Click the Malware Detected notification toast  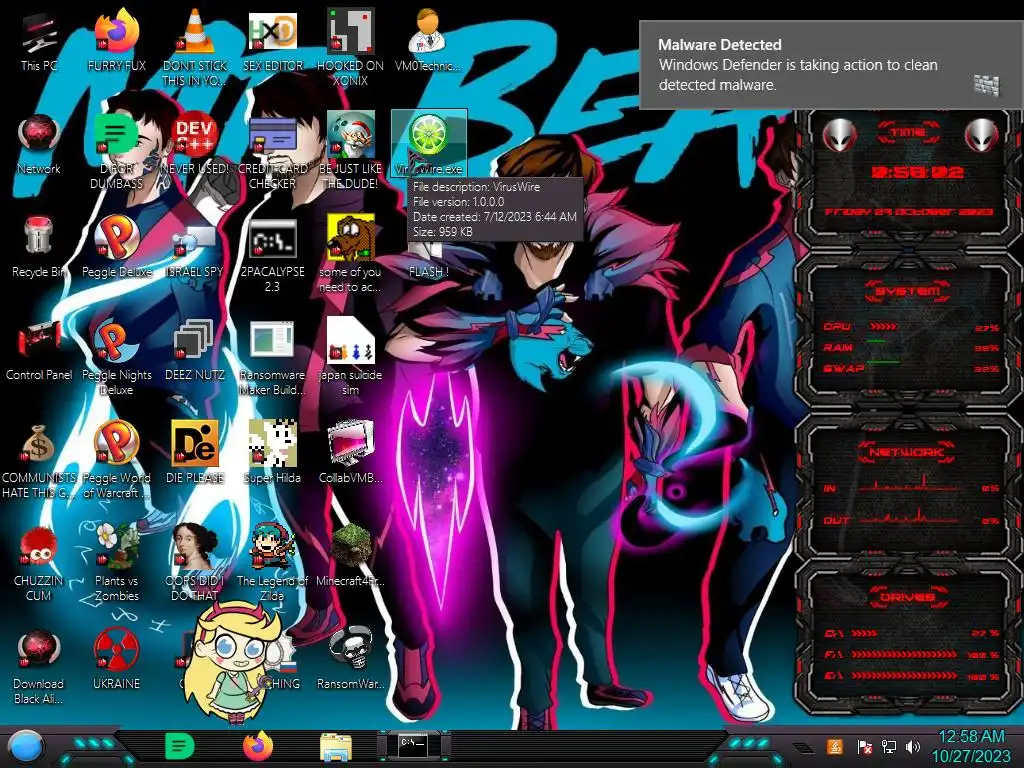click(831, 65)
